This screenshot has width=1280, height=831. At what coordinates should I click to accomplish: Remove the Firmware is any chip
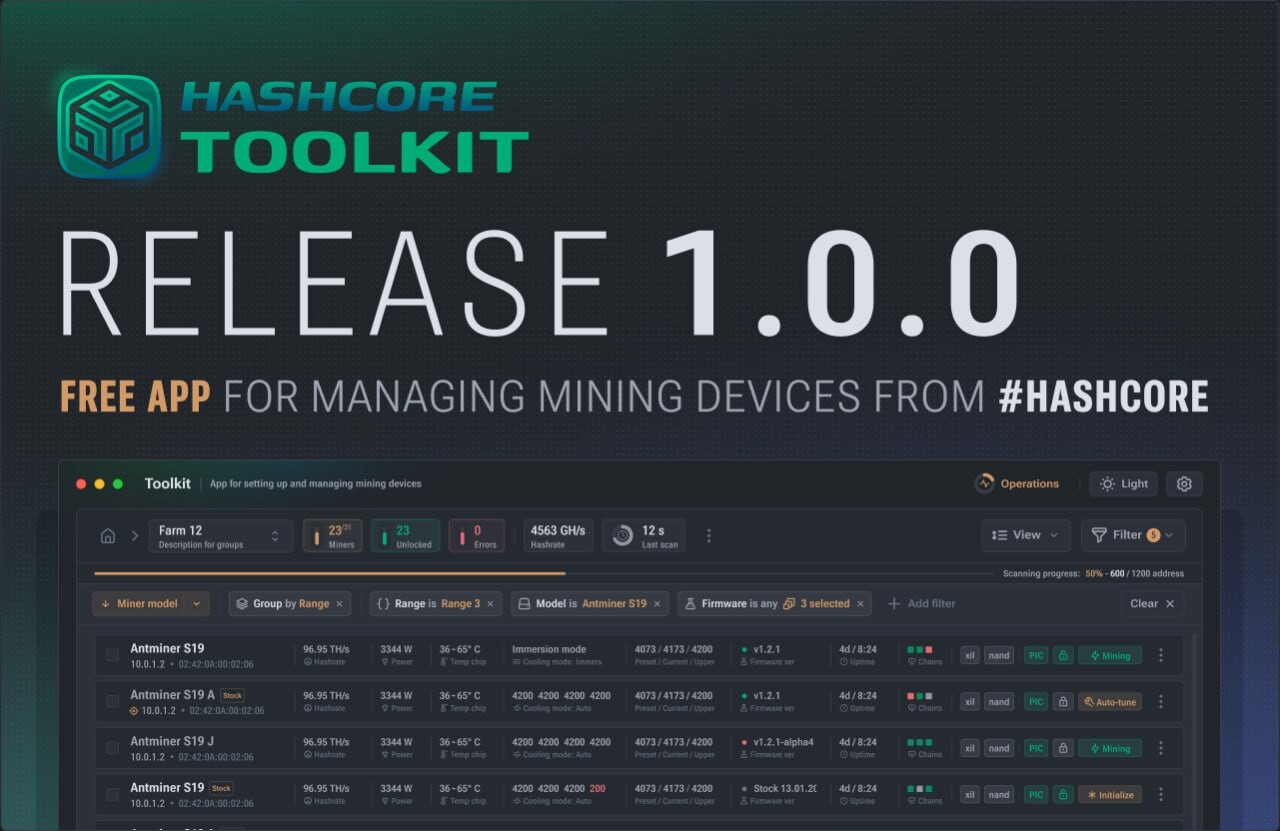pyautogui.click(x=861, y=604)
